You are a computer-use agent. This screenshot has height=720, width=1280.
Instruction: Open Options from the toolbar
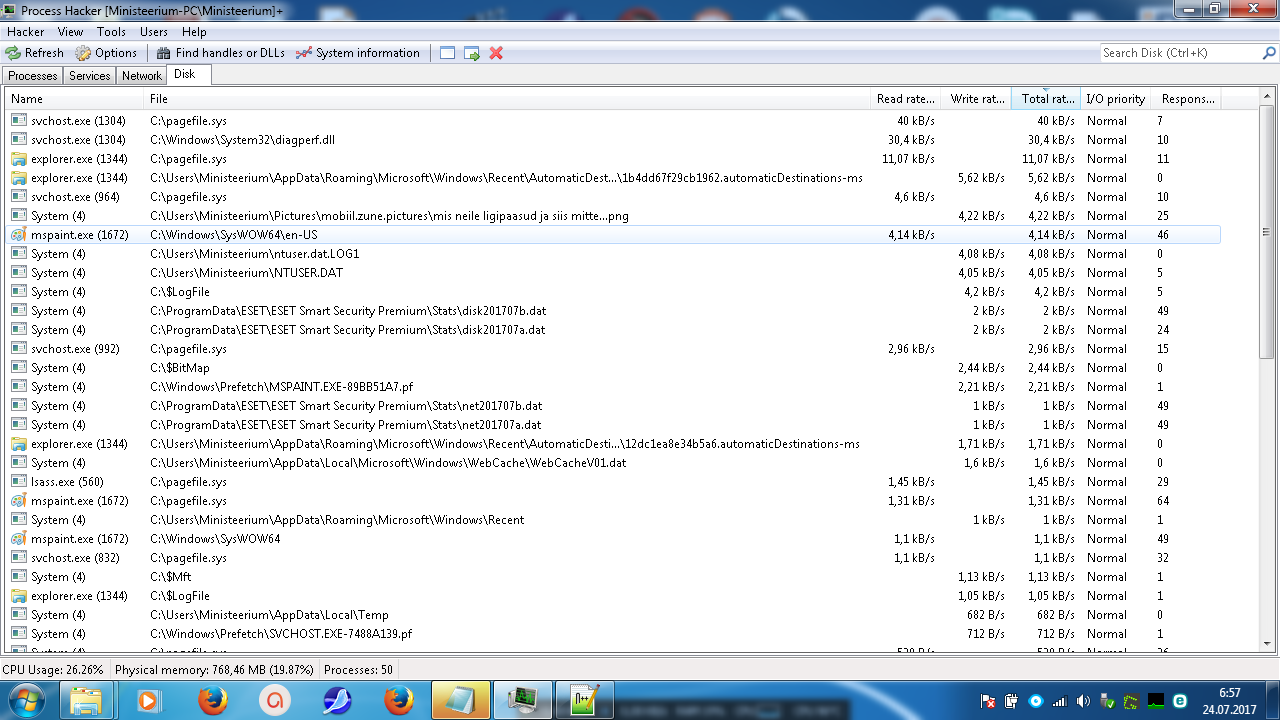106,53
